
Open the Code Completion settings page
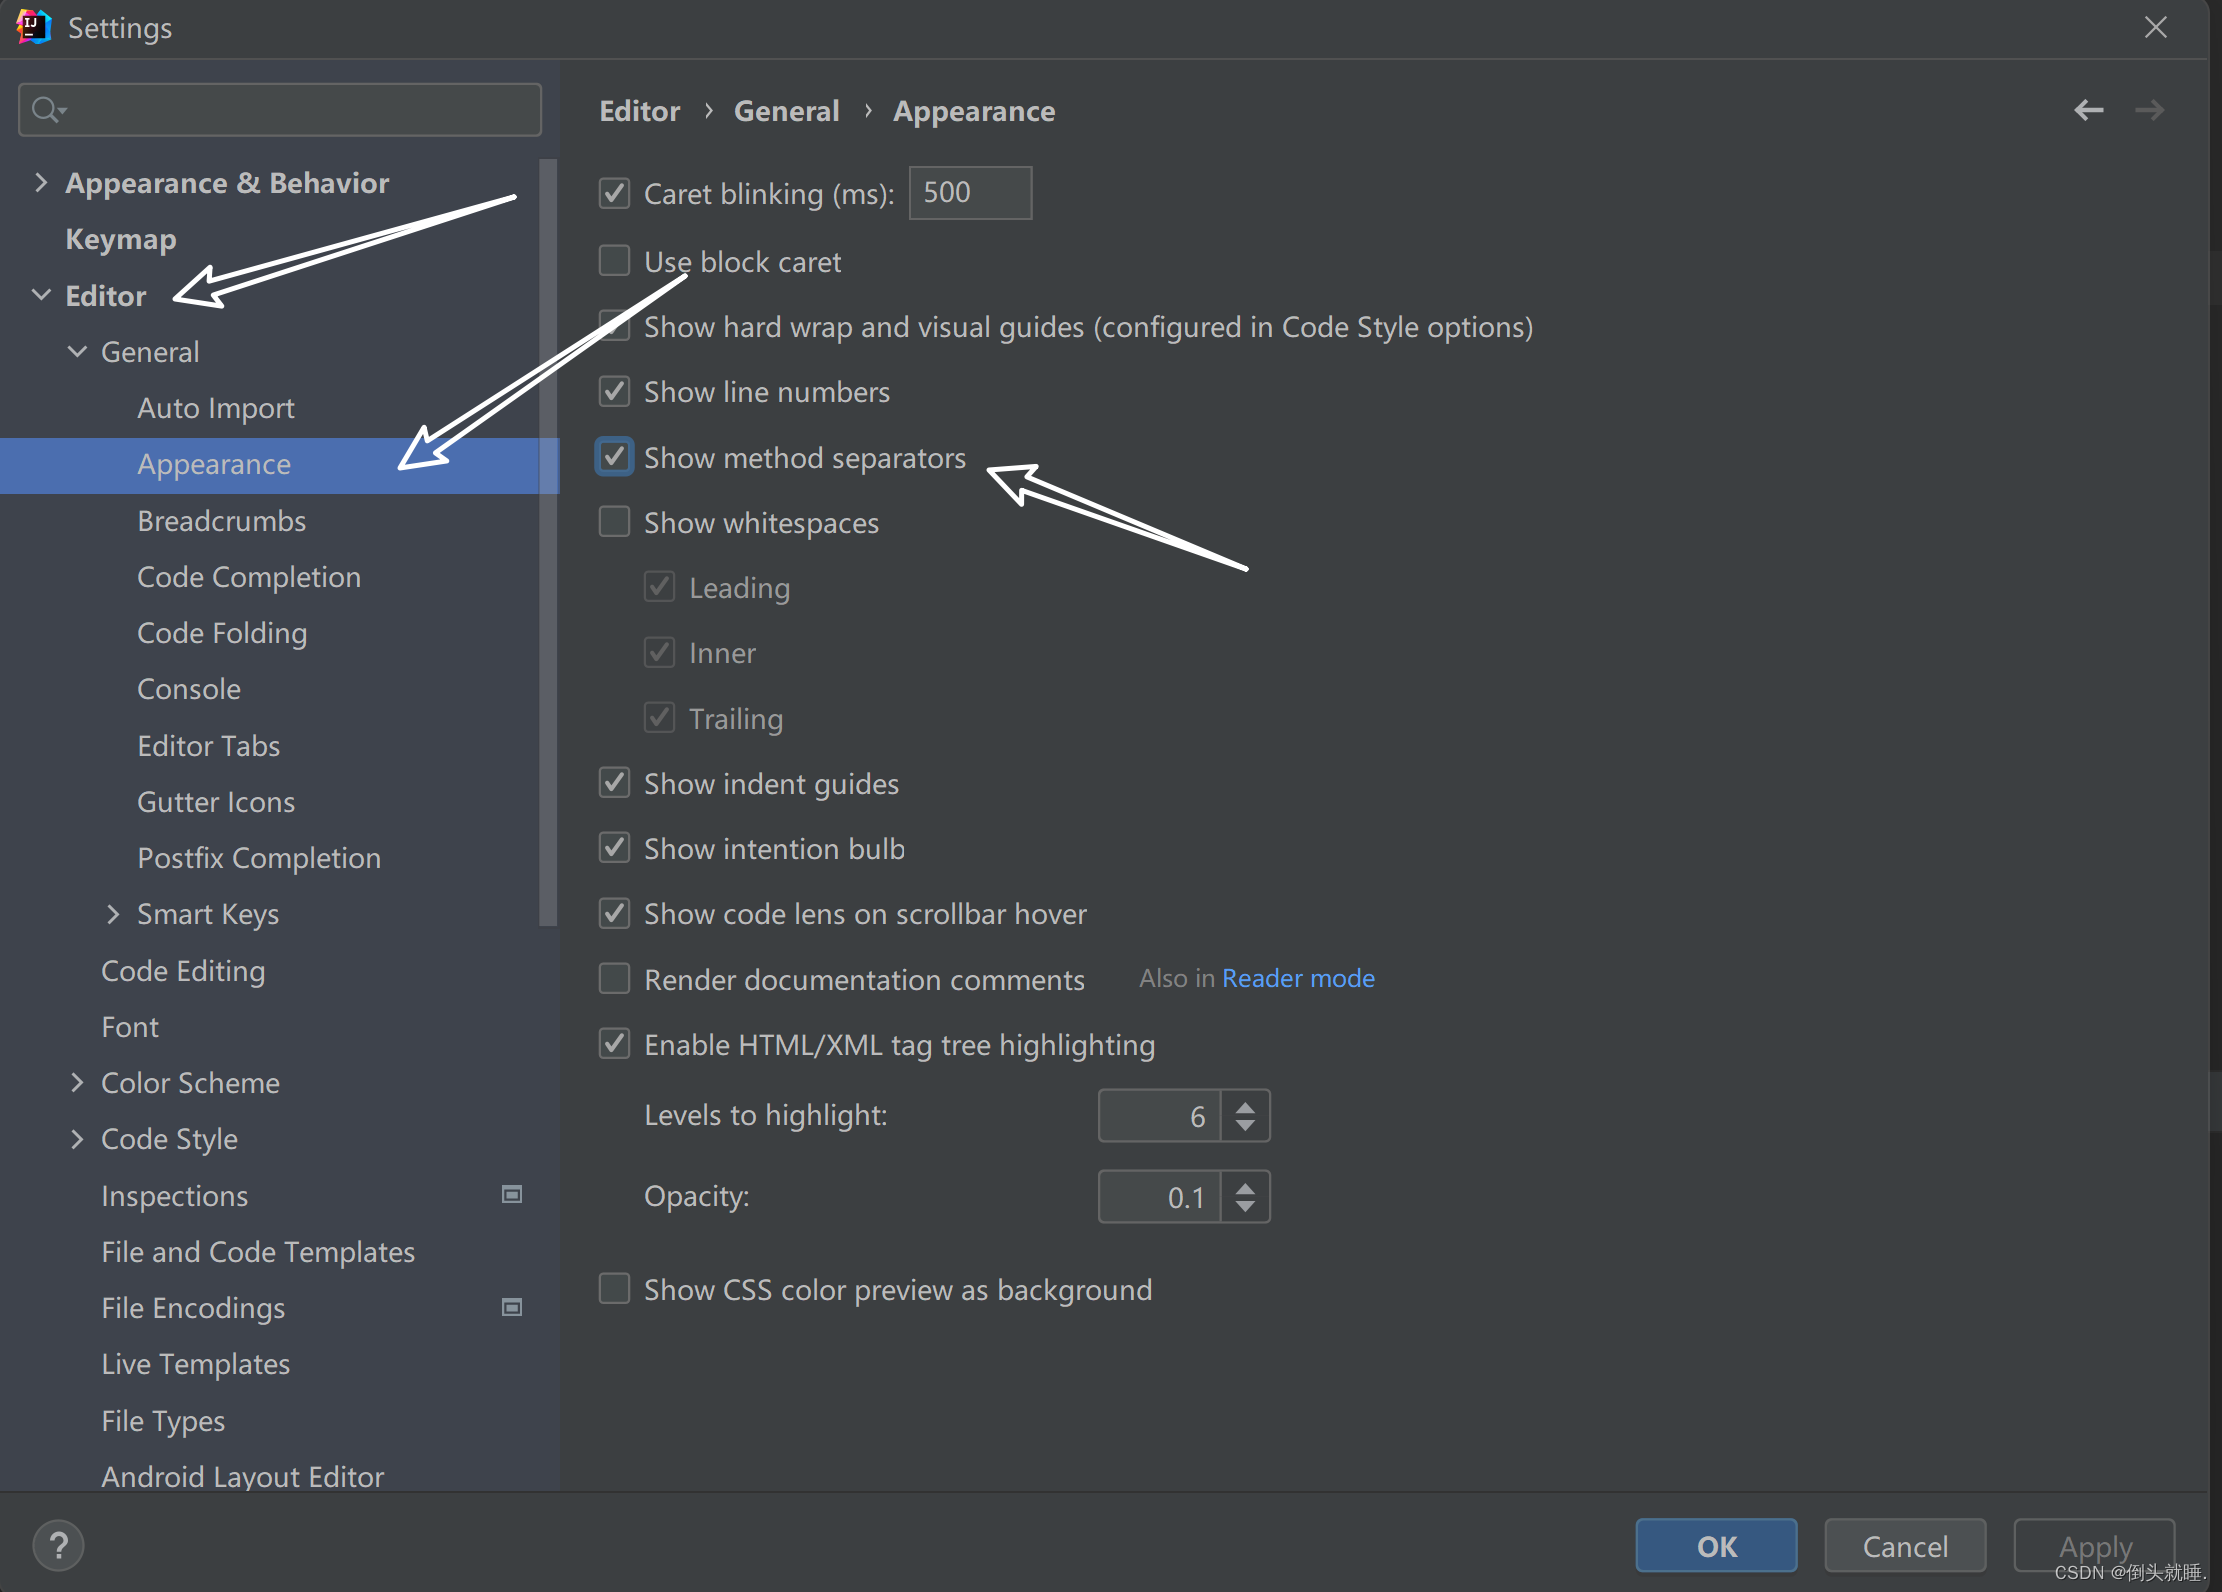pyautogui.click(x=249, y=577)
